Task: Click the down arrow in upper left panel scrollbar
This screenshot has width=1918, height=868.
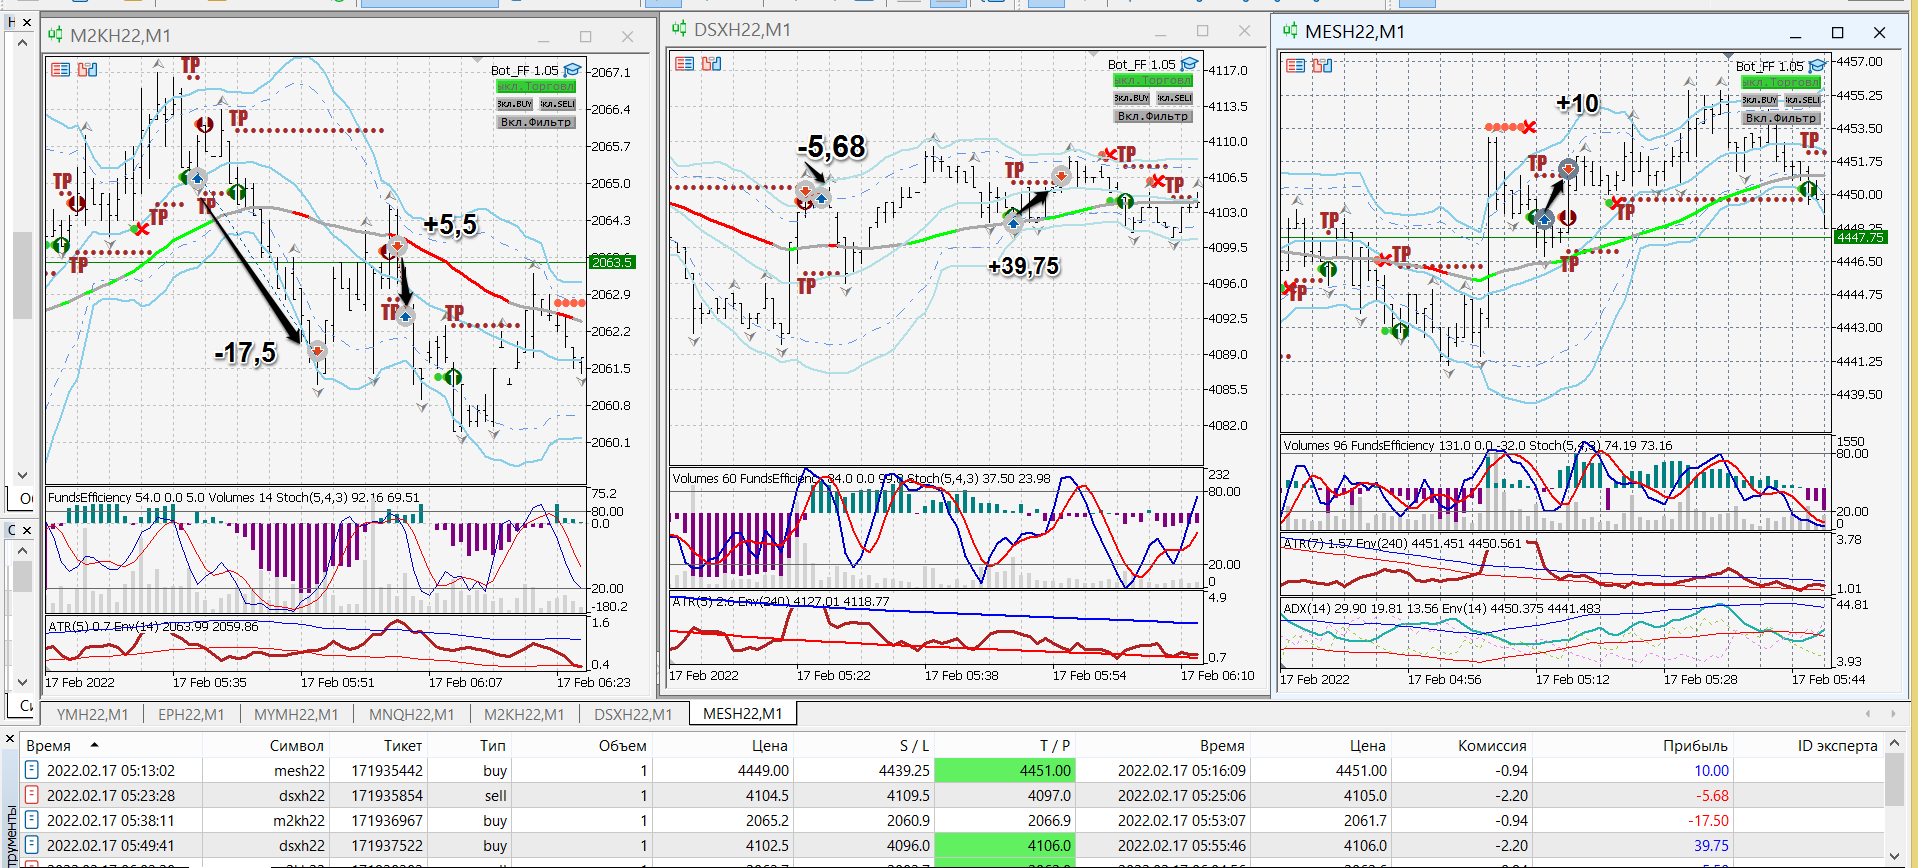Action: 22,475
